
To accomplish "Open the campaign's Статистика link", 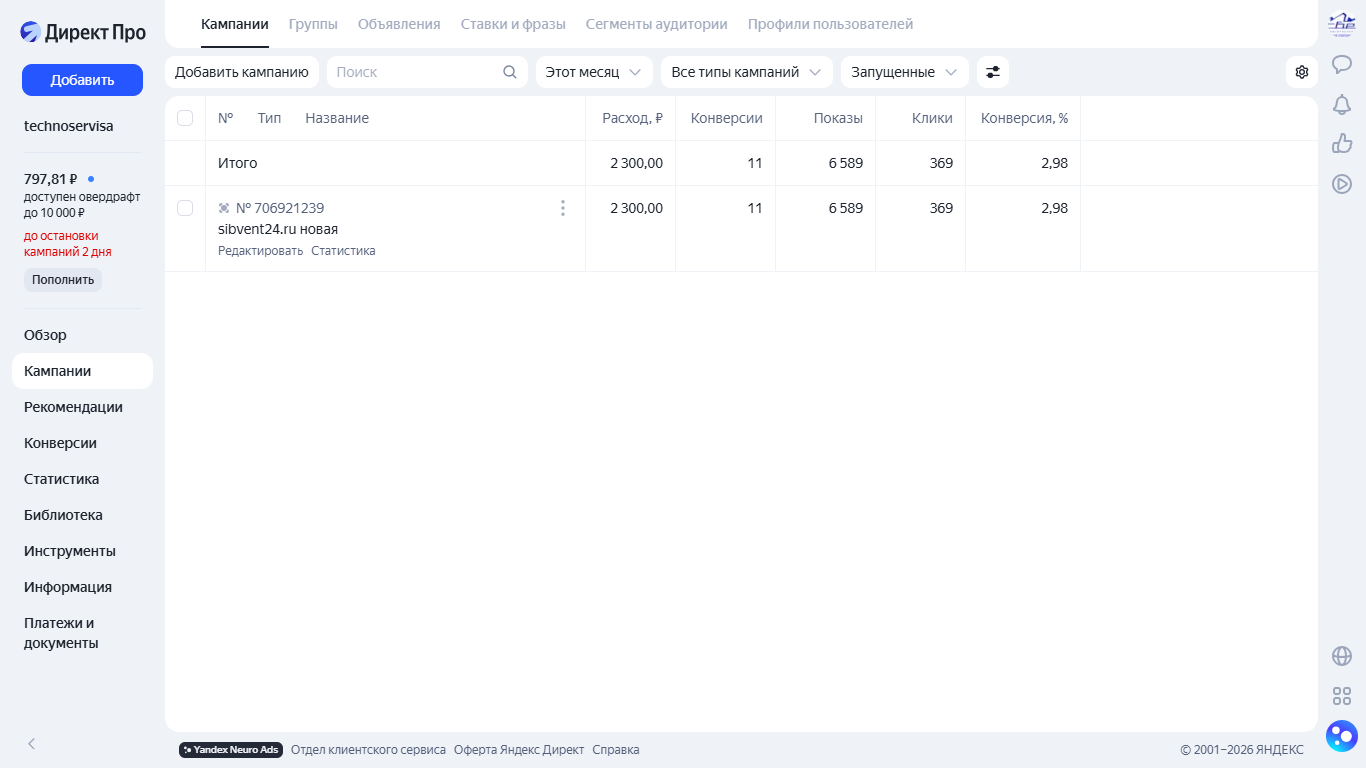I will point(343,251).
